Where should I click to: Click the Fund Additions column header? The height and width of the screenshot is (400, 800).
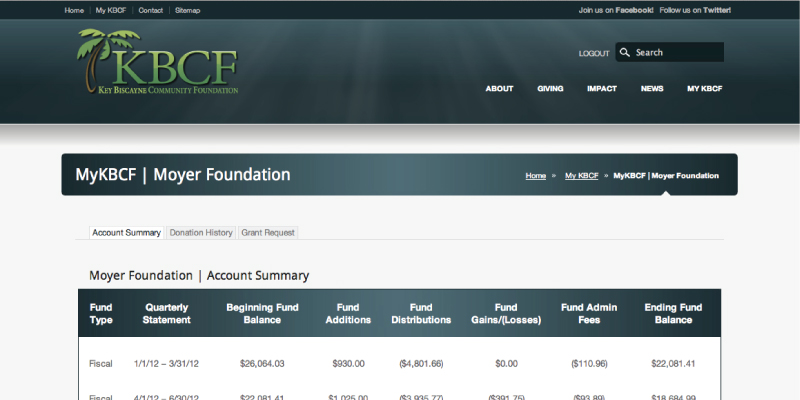(348, 314)
